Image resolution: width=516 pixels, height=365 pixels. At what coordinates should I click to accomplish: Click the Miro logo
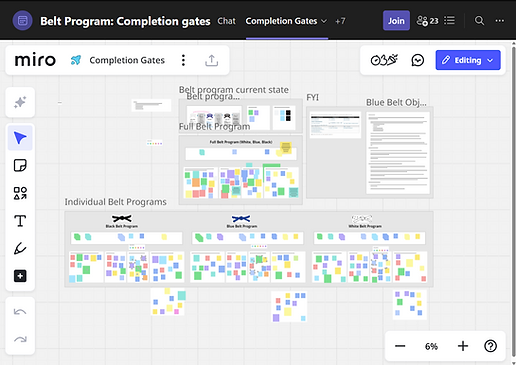35,60
